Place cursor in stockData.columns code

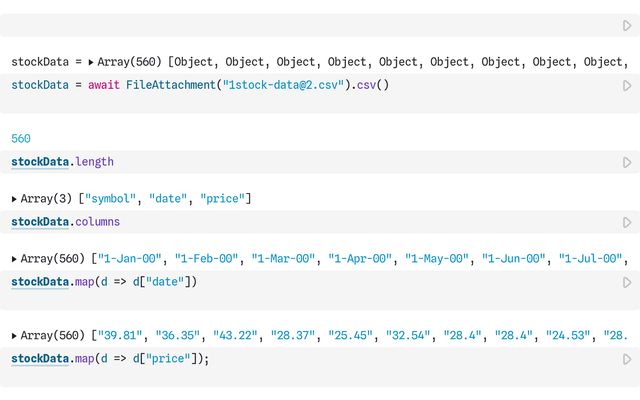pyautogui.click(x=300, y=222)
